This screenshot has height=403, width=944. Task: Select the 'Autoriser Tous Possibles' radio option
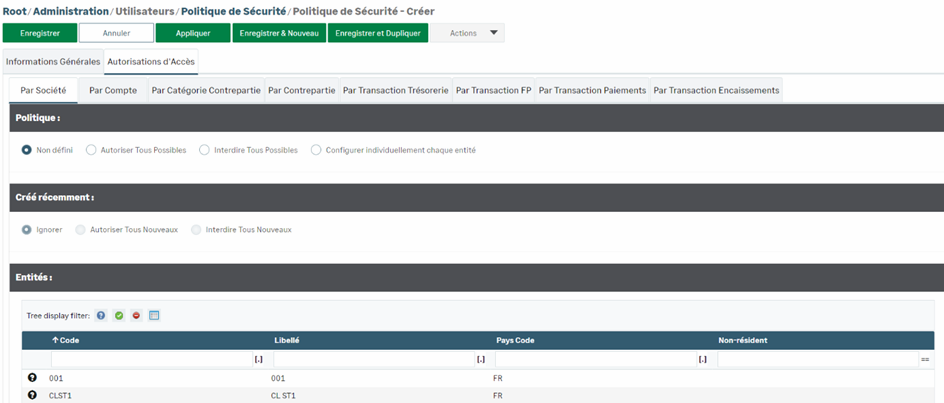point(92,150)
